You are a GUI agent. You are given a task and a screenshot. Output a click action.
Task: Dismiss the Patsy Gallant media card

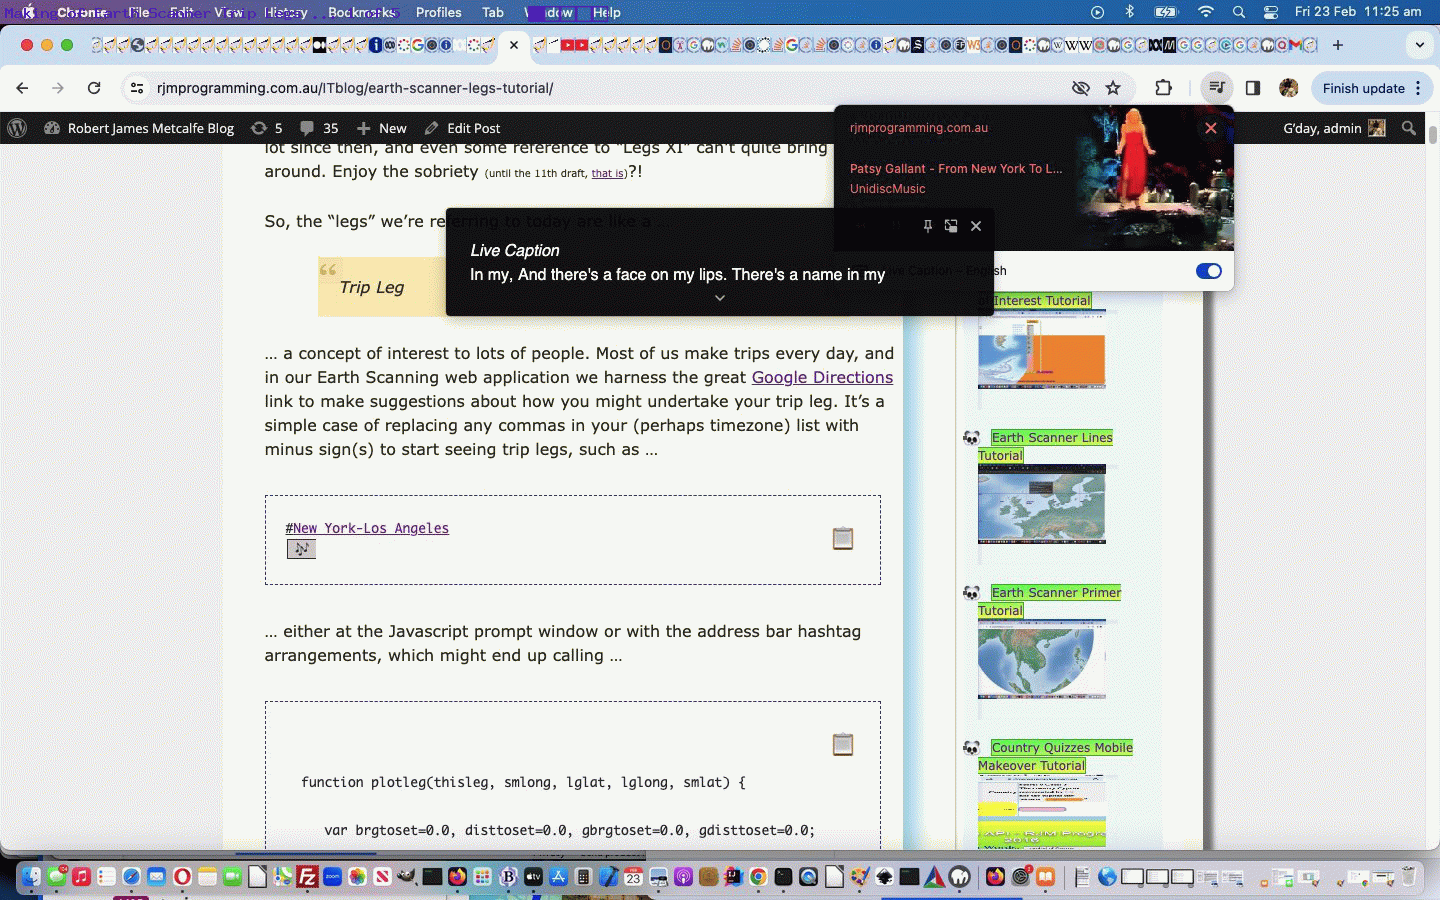(x=1211, y=128)
